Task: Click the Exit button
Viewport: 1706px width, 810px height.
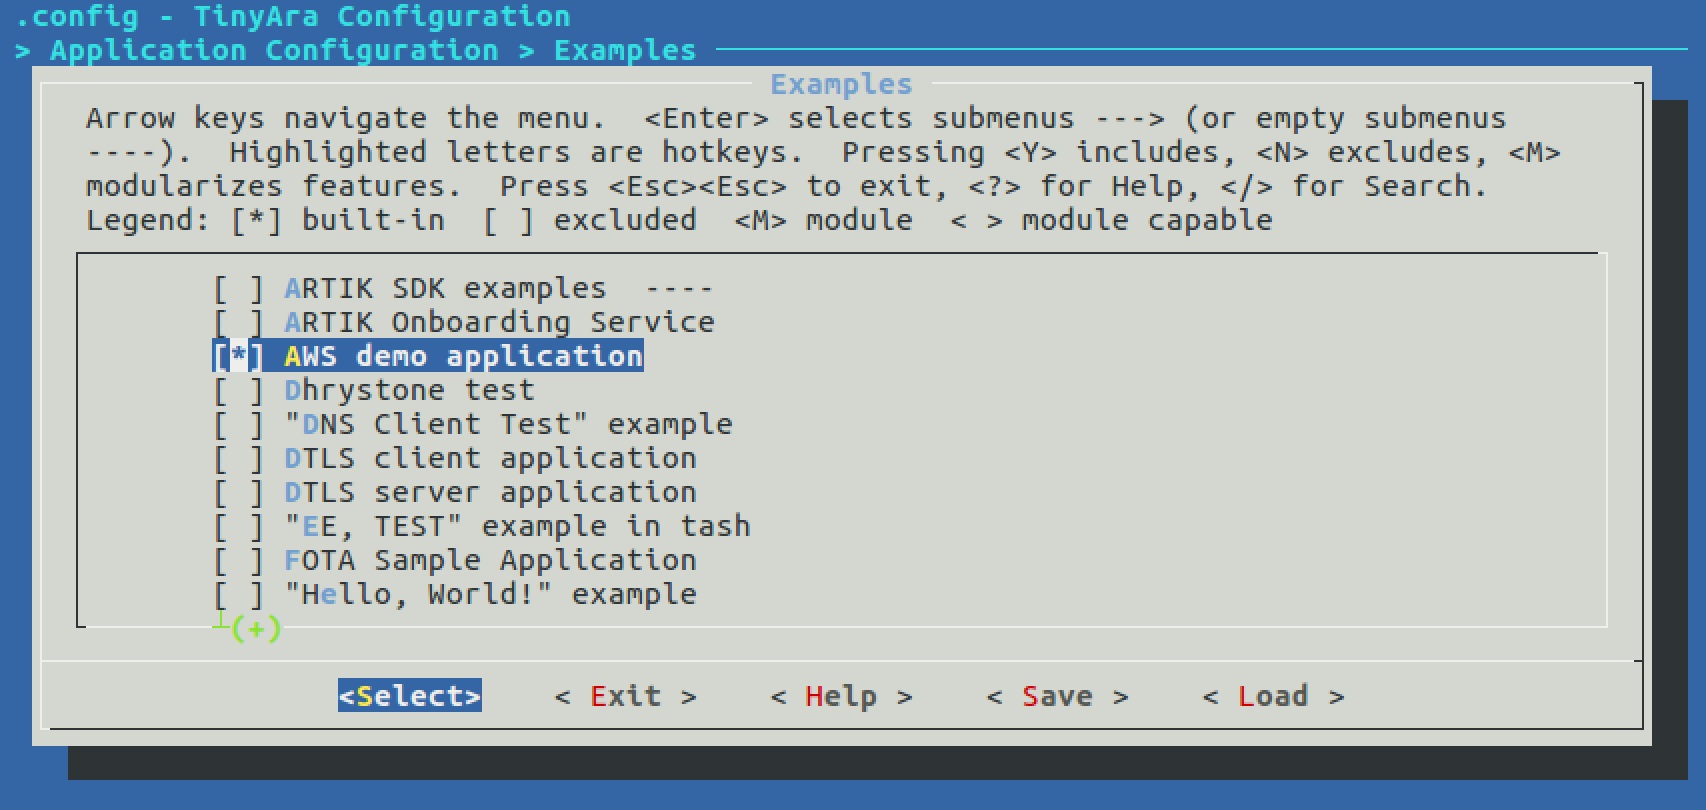Action: [626, 696]
